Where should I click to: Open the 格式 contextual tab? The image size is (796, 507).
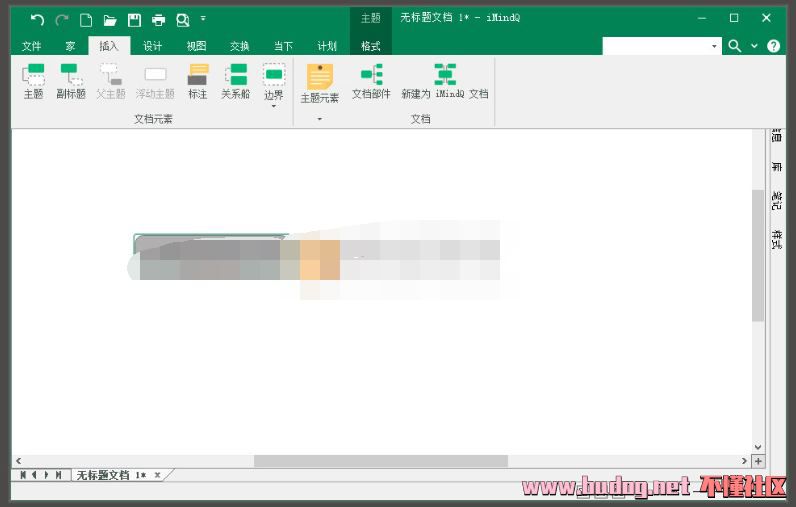coord(371,46)
